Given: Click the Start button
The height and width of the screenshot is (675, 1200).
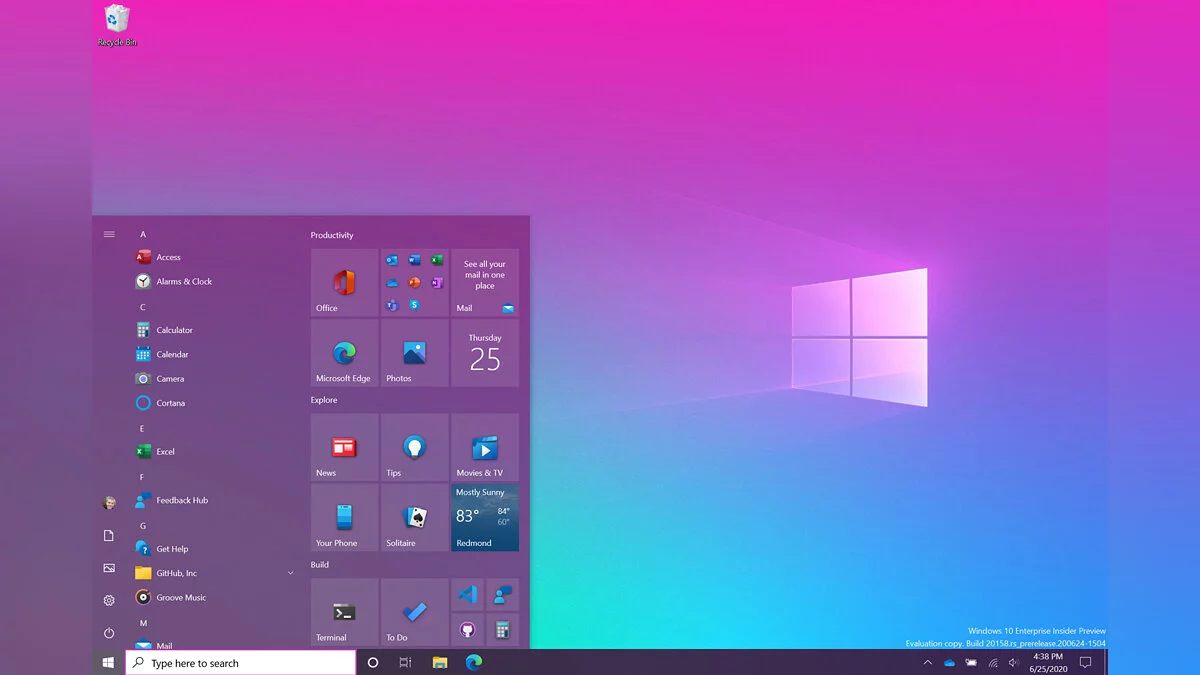Looking at the screenshot, I should point(108,663).
